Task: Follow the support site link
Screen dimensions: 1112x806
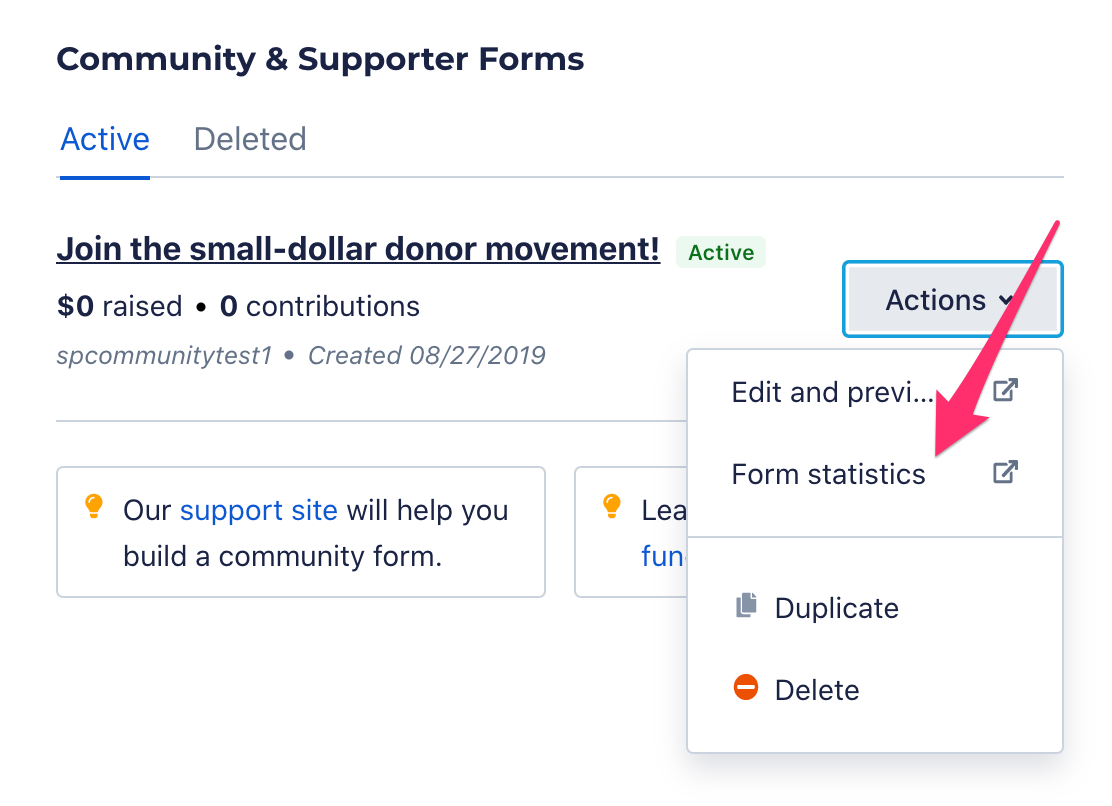Action: tap(259, 510)
